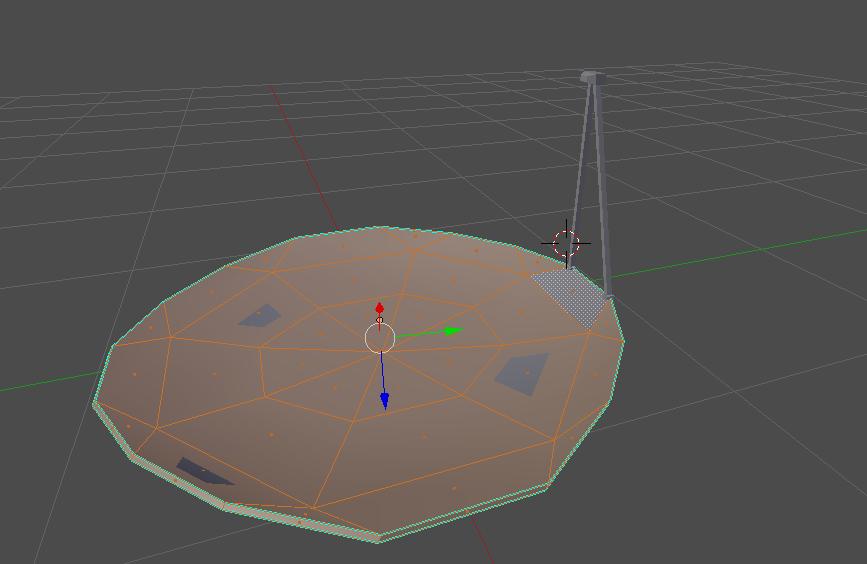Click the topmost rim vertex of the disk
The height and width of the screenshot is (564, 867).
(x=380, y=227)
